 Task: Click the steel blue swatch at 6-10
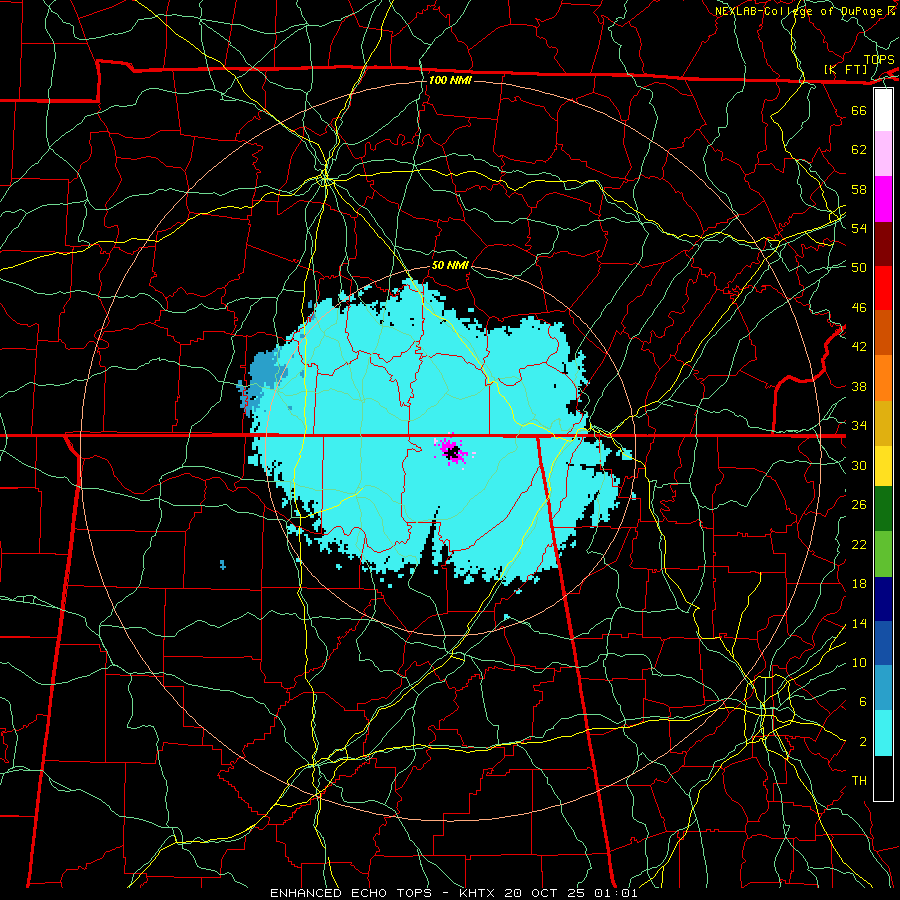click(x=883, y=688)
